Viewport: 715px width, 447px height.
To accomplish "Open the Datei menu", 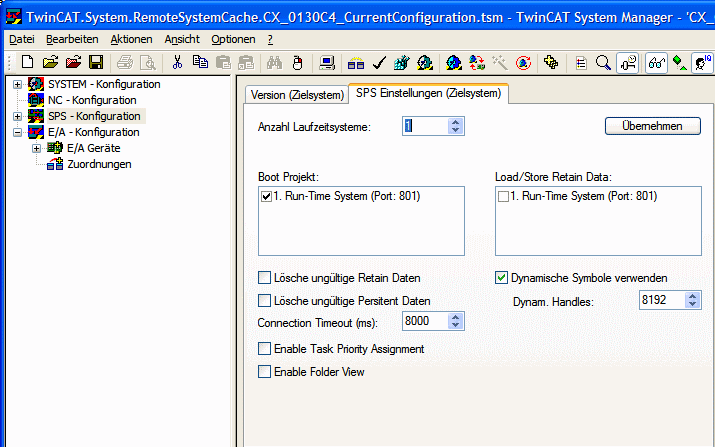I will [22, 39].
